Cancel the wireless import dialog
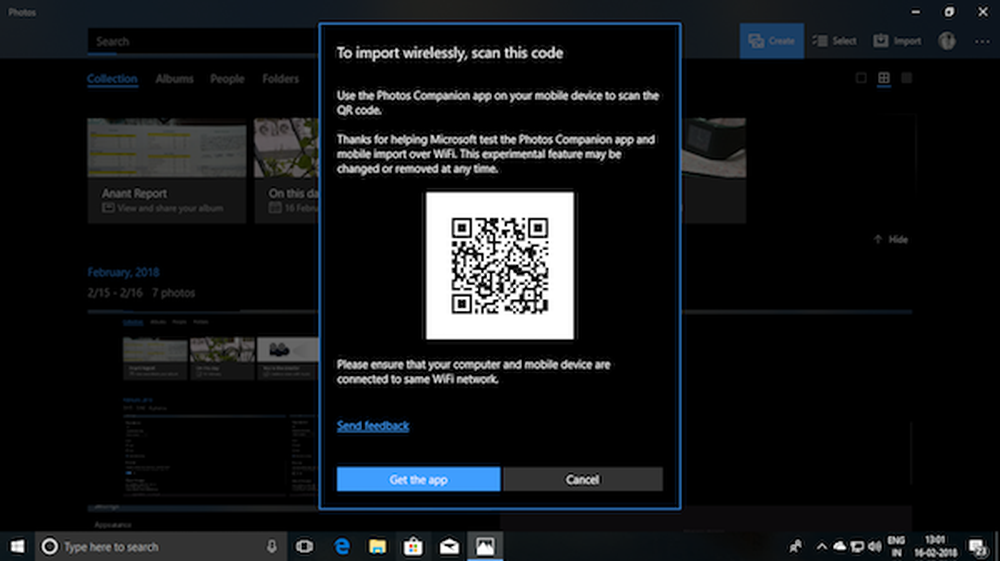 (583, 479)
